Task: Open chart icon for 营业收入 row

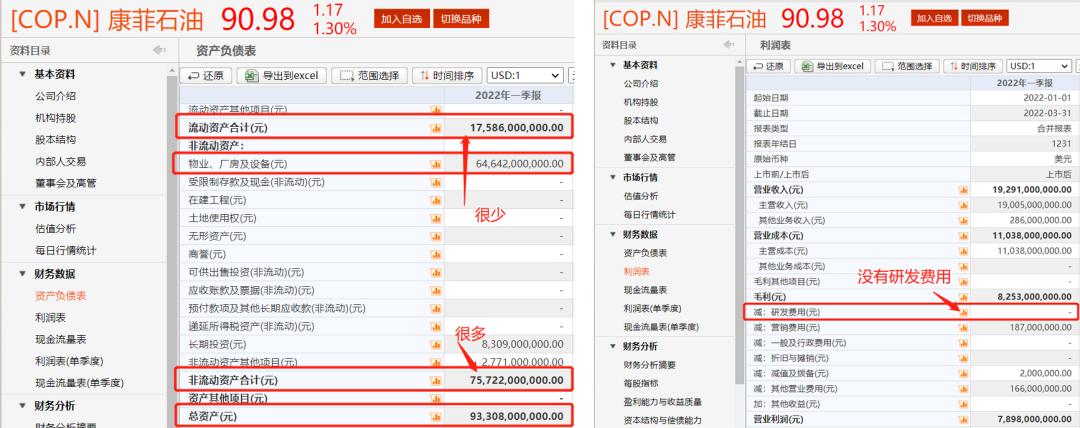Action: (x=963, y=190)
